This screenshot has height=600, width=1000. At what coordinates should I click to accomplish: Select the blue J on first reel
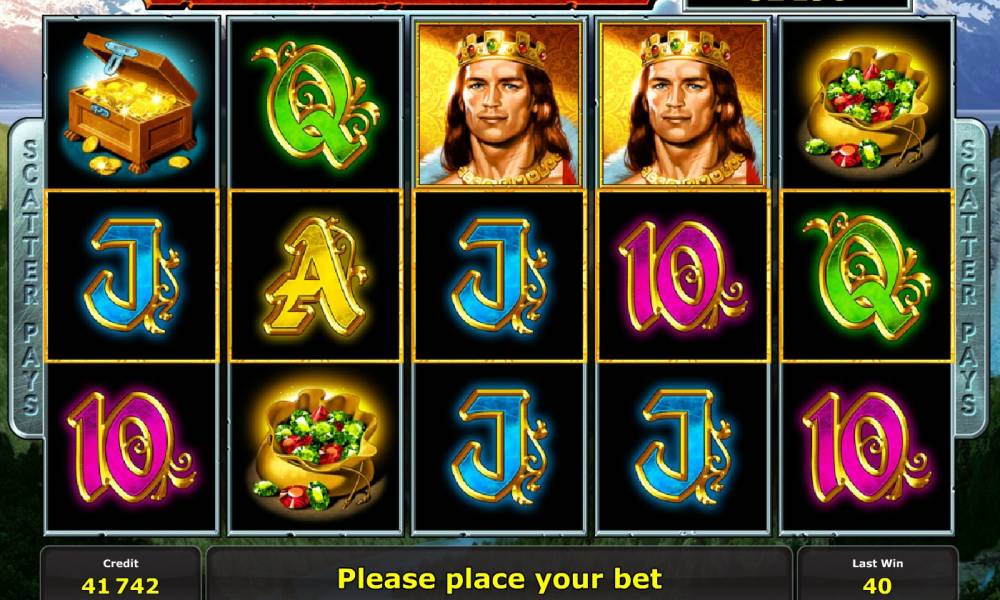coord(131,275)
